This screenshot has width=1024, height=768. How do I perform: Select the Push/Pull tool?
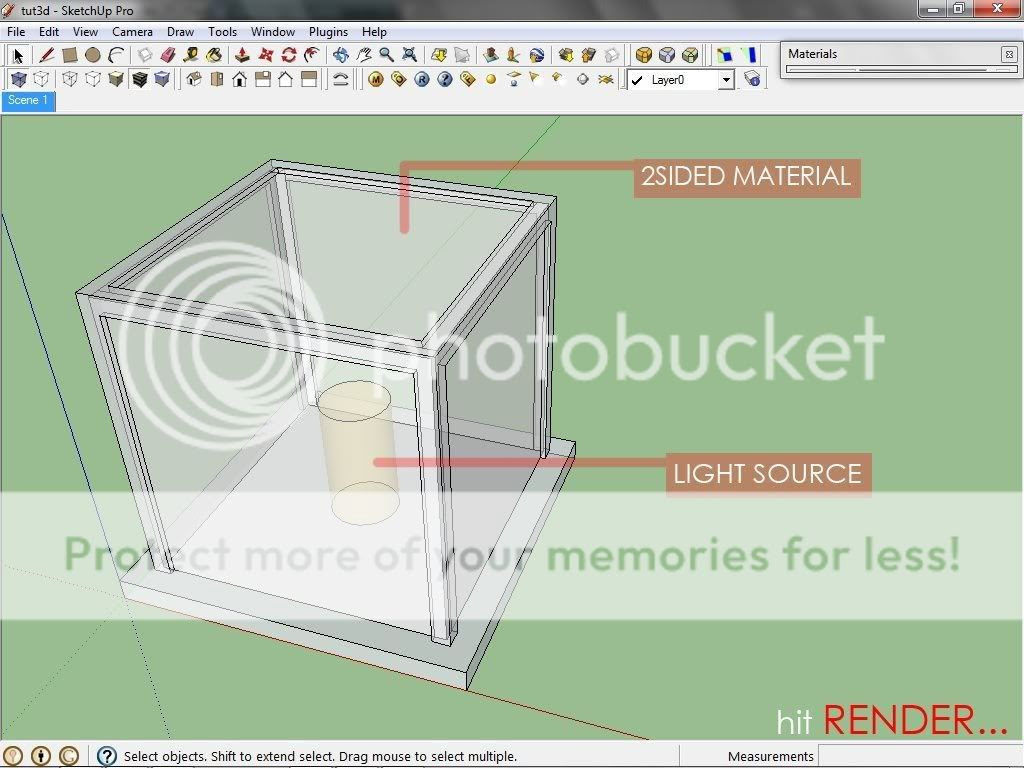242,56
